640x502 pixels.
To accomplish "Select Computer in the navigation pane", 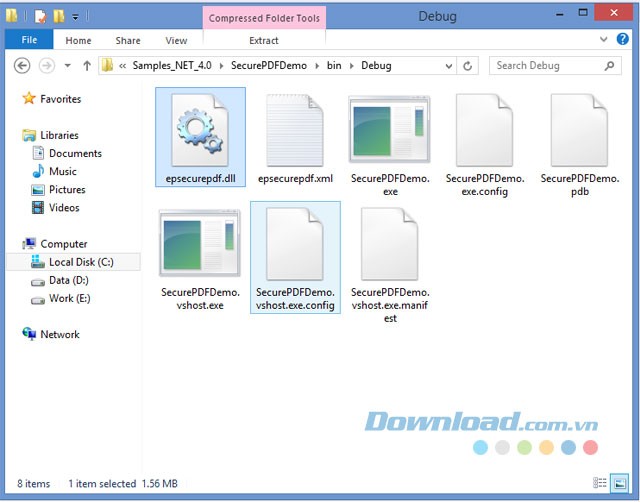I will coord(64,244).
